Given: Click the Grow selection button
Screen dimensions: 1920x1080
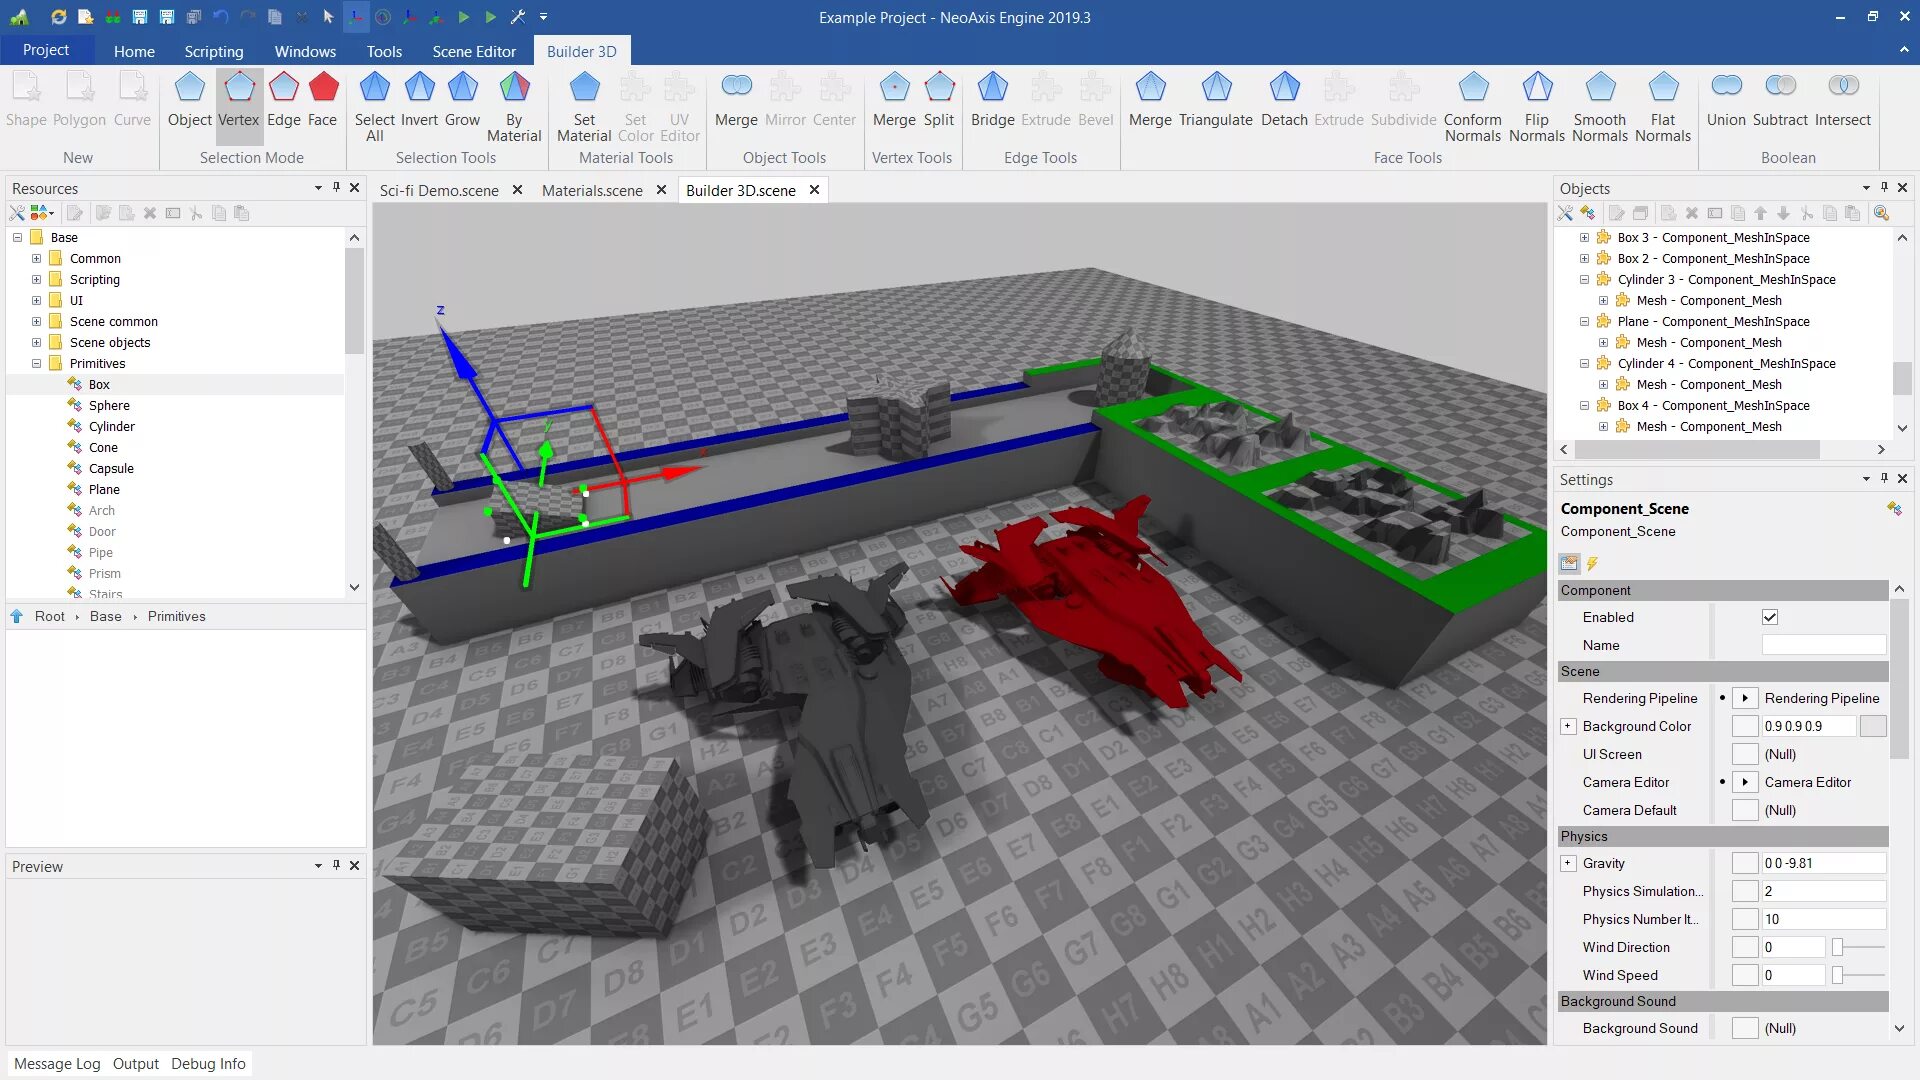Looking at the screenshot, I should coord(463,99).
